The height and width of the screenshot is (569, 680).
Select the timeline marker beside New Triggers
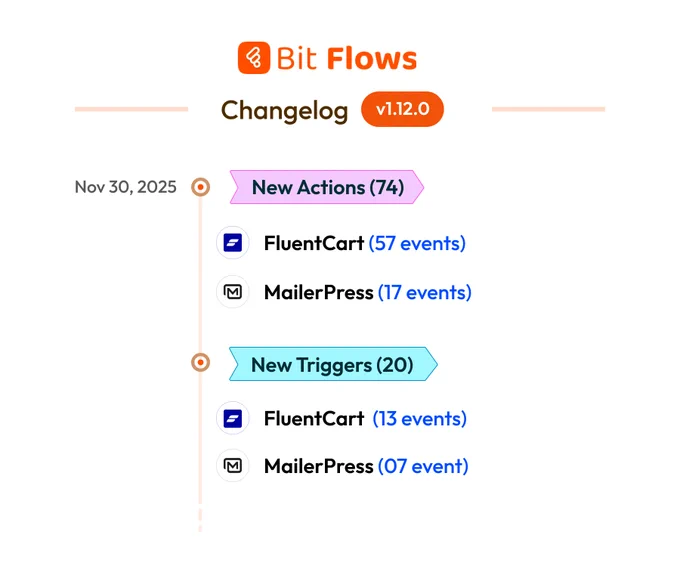(x=200, y=362)
